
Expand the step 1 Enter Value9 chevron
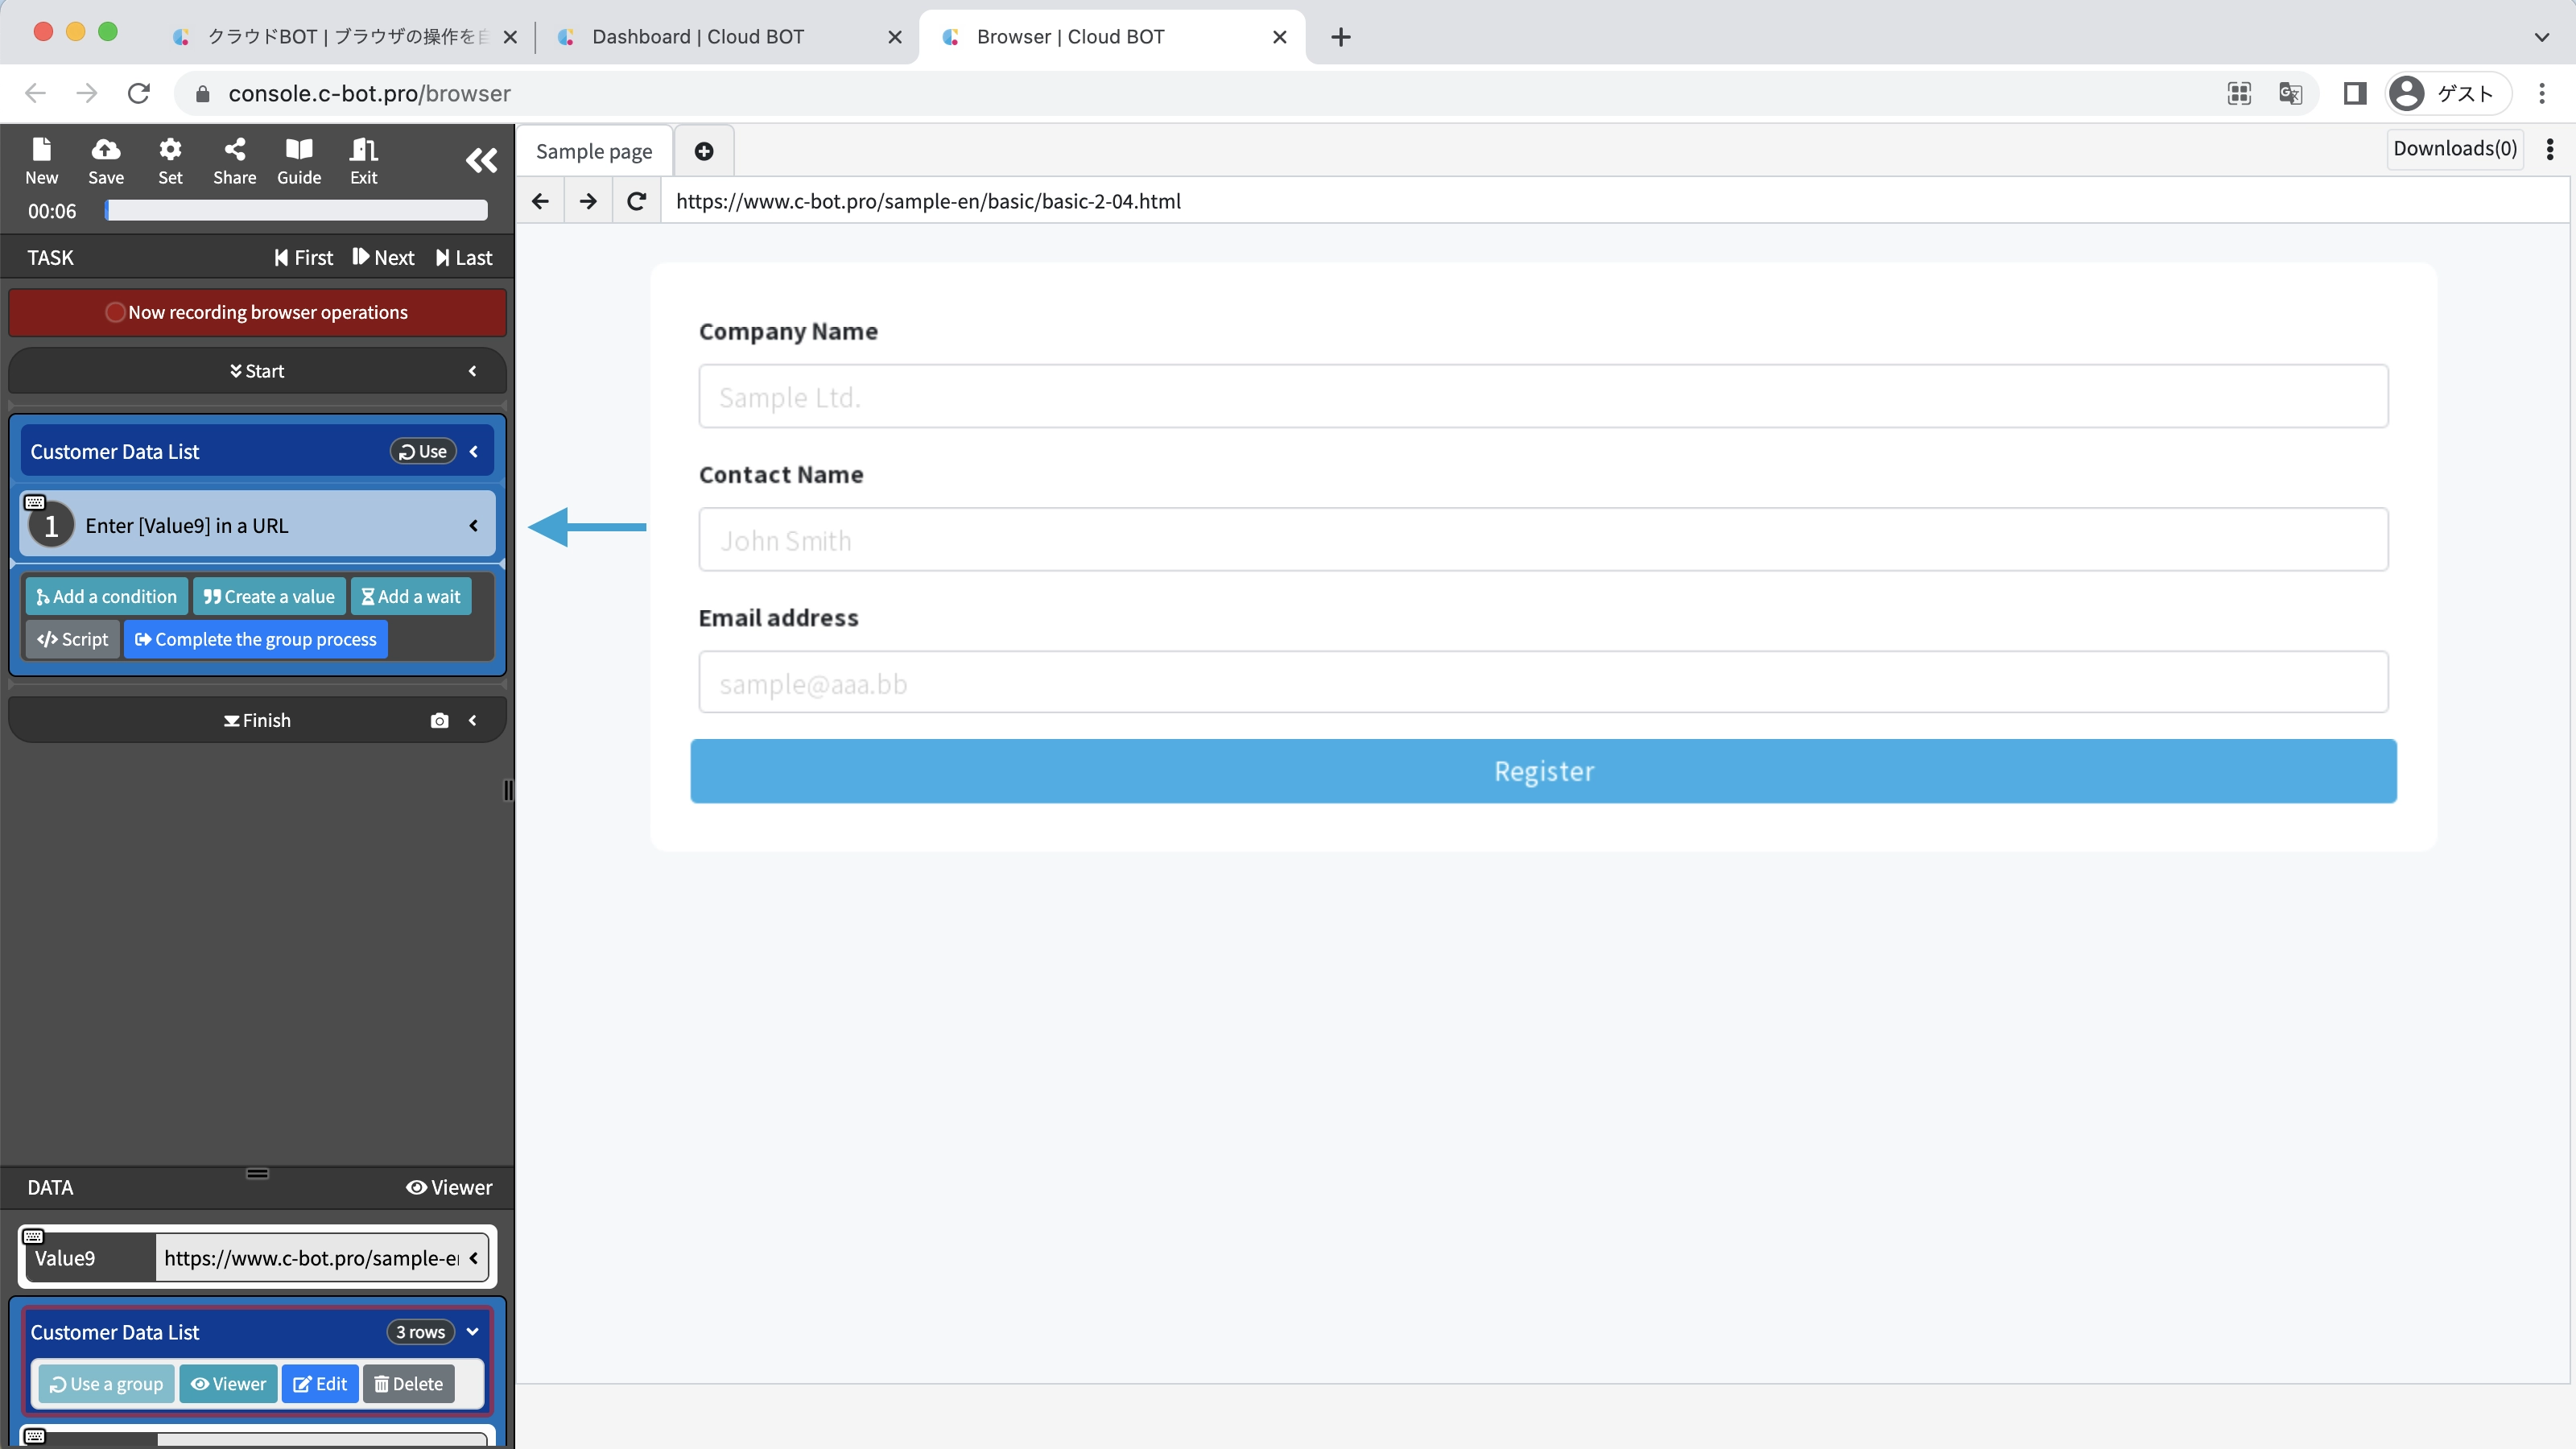click(x=473, y=526)
